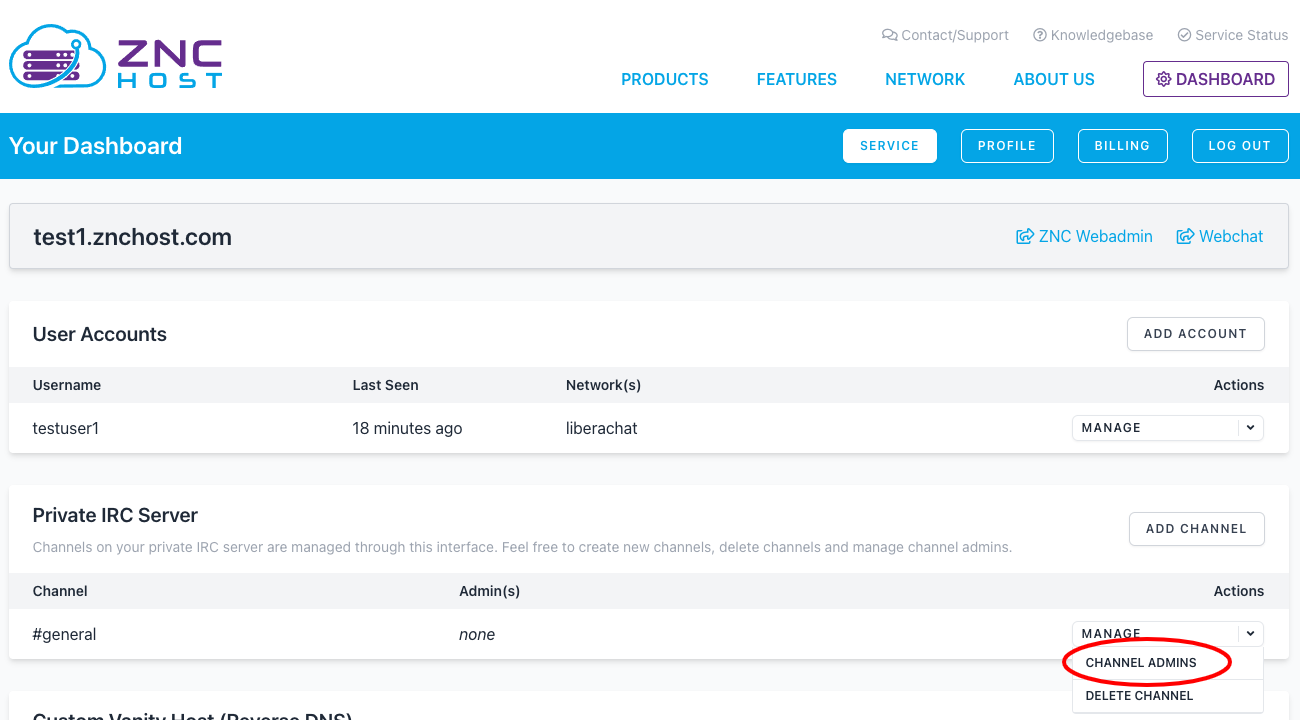Click the Contact/Support chat bubble icon
Screen dimensions: 1300x720
pos(889,35)
